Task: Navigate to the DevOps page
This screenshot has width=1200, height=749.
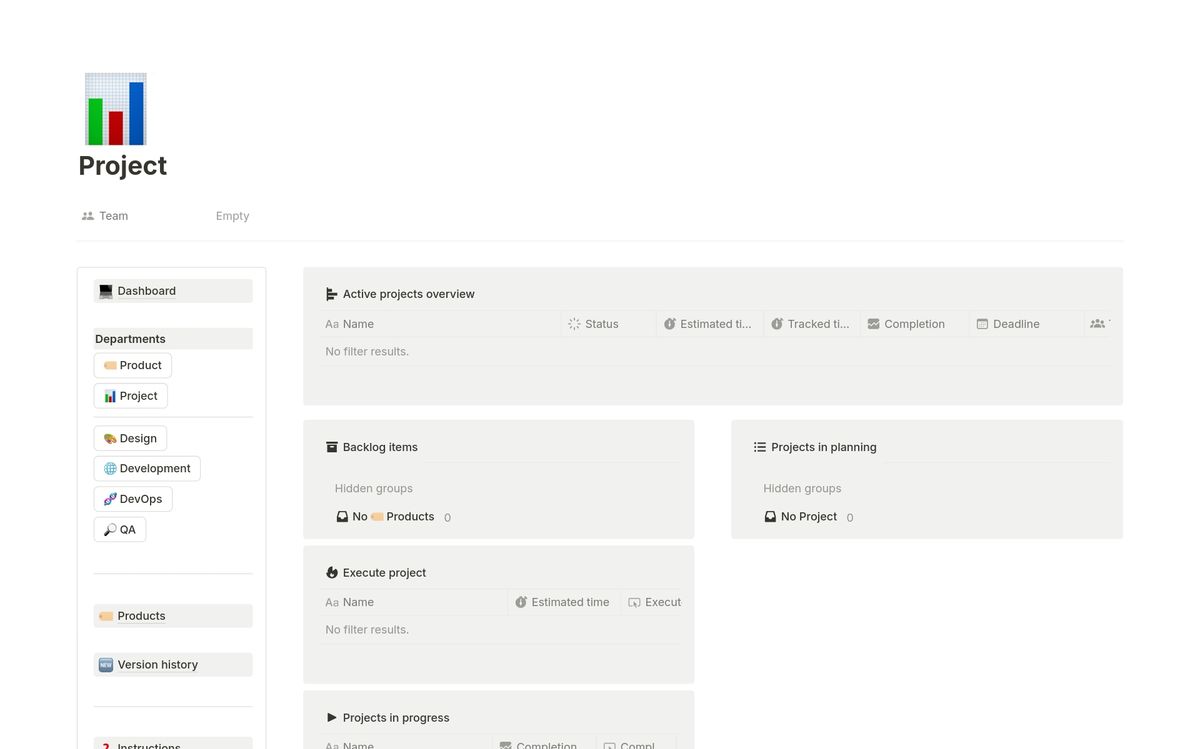Action: (133, 499)
